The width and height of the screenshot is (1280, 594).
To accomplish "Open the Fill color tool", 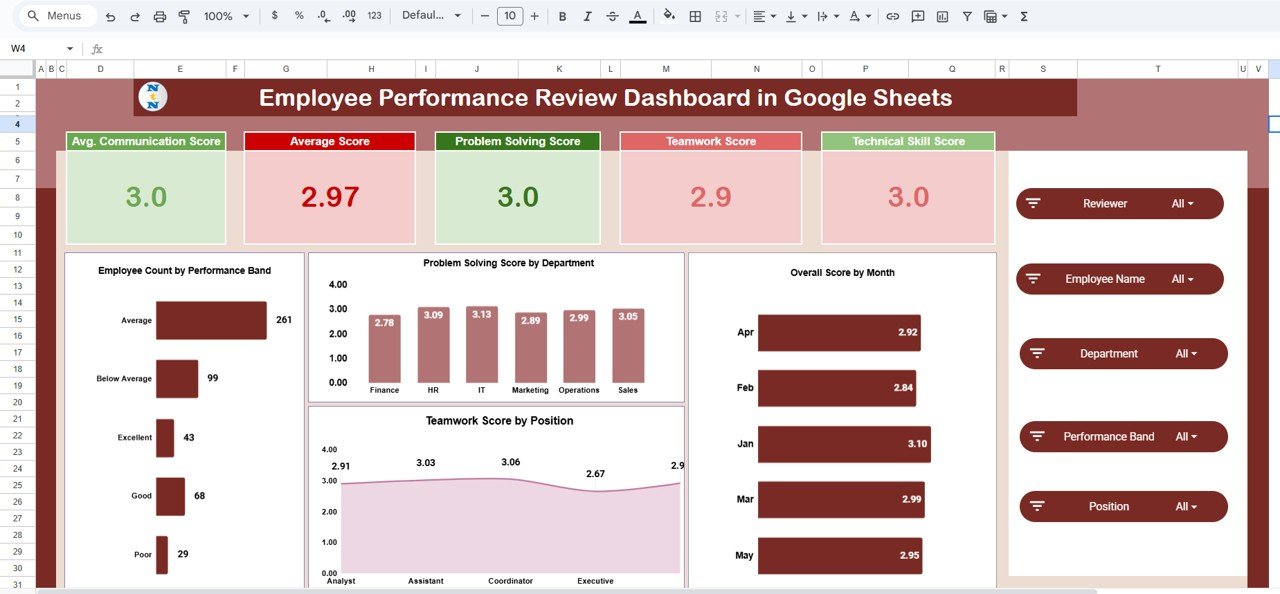I will [669, 16].
